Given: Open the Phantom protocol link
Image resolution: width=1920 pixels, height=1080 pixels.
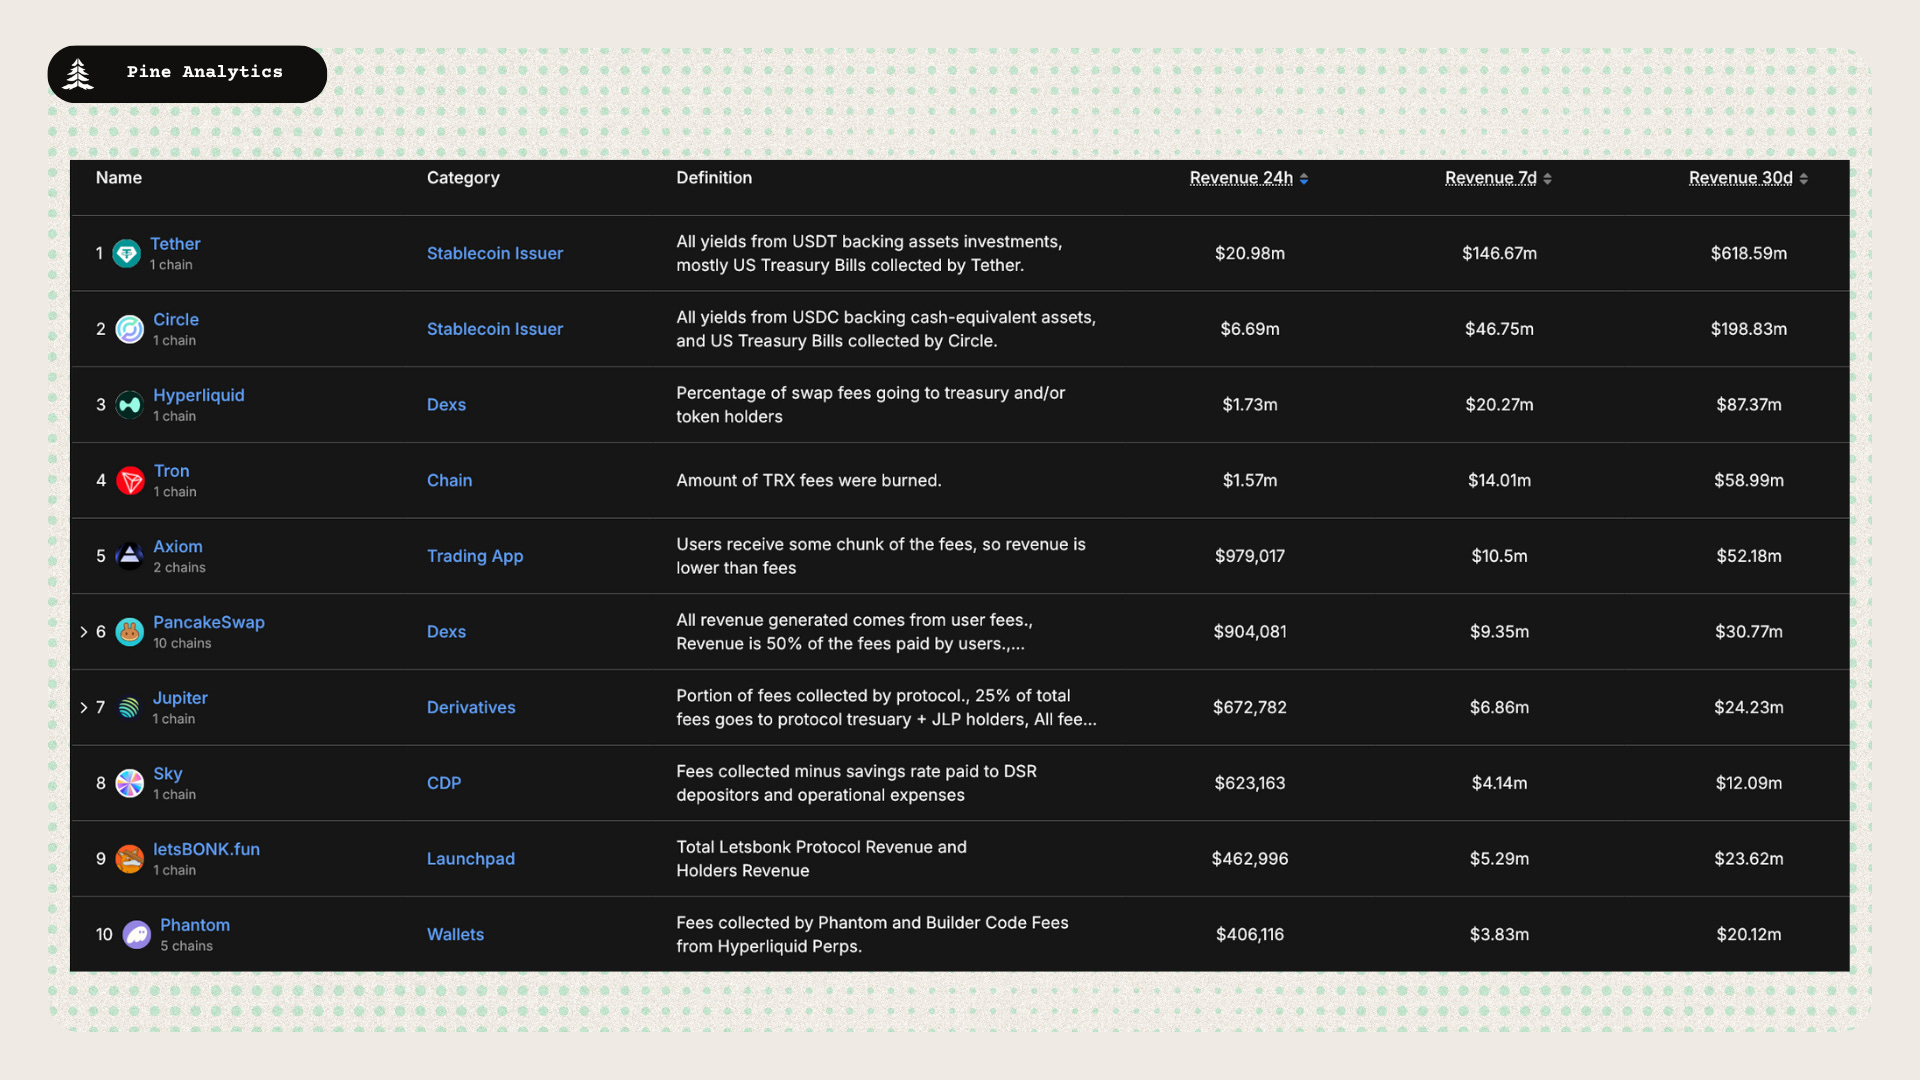Looking at the screenshot, I should click(x=195, y=925).
